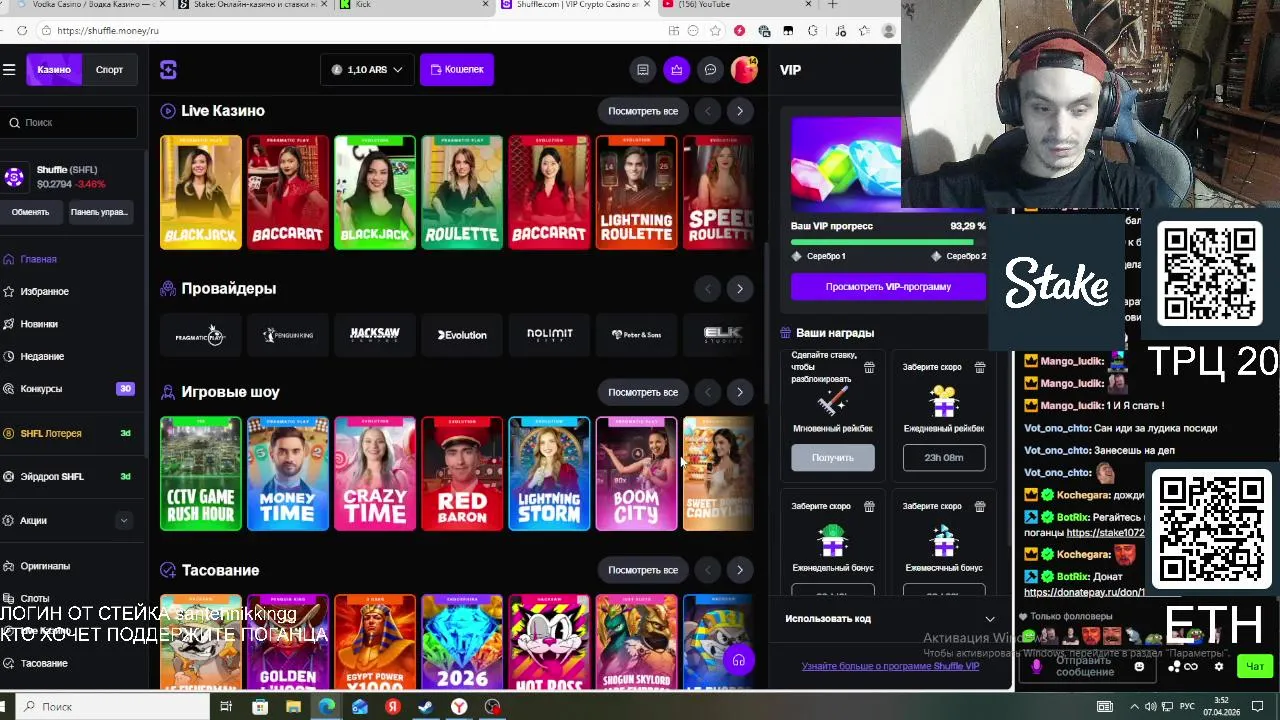
Task: Open the Money Time game thumbnail
Action: [x=288, y=473]
